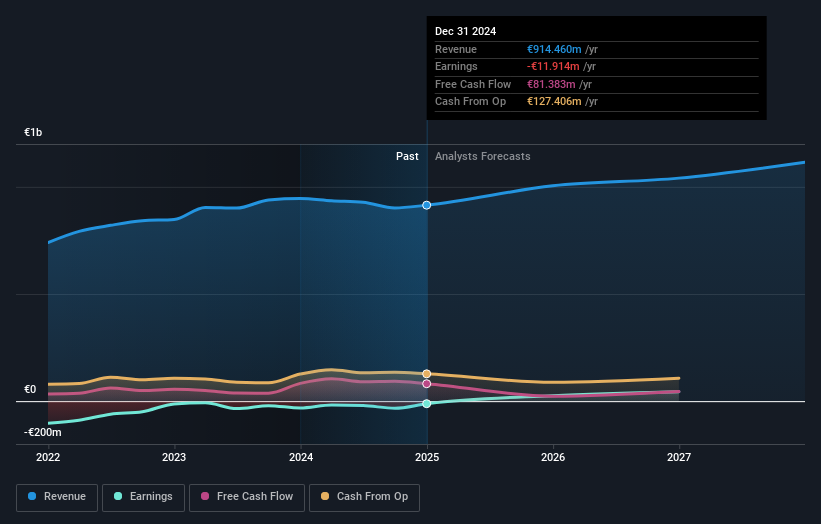Click the €0 y-axis label
Screen dimensions: 821x524
click(30, 389)
